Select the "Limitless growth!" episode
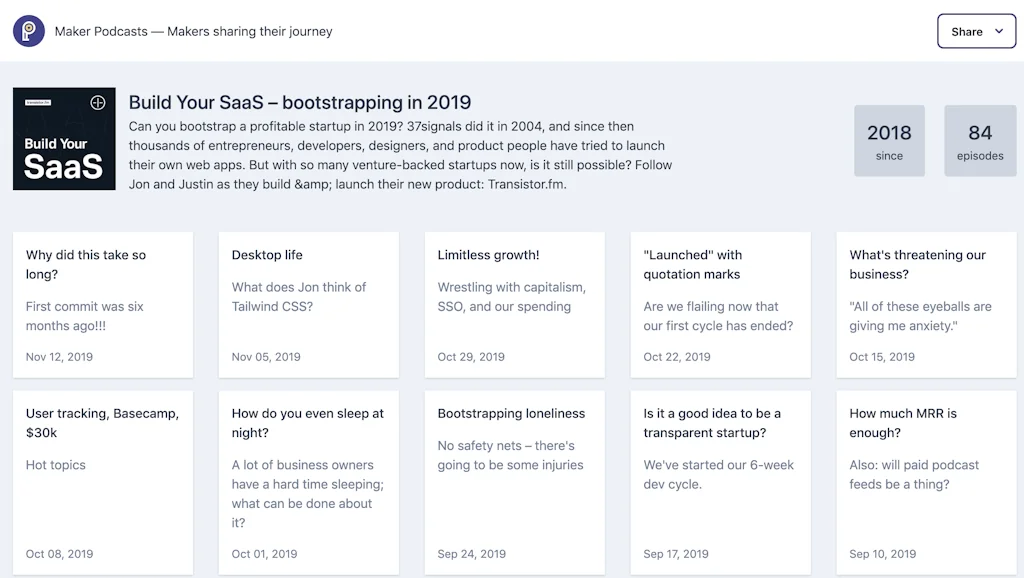 pyautogui.click(x=515, y=304)
